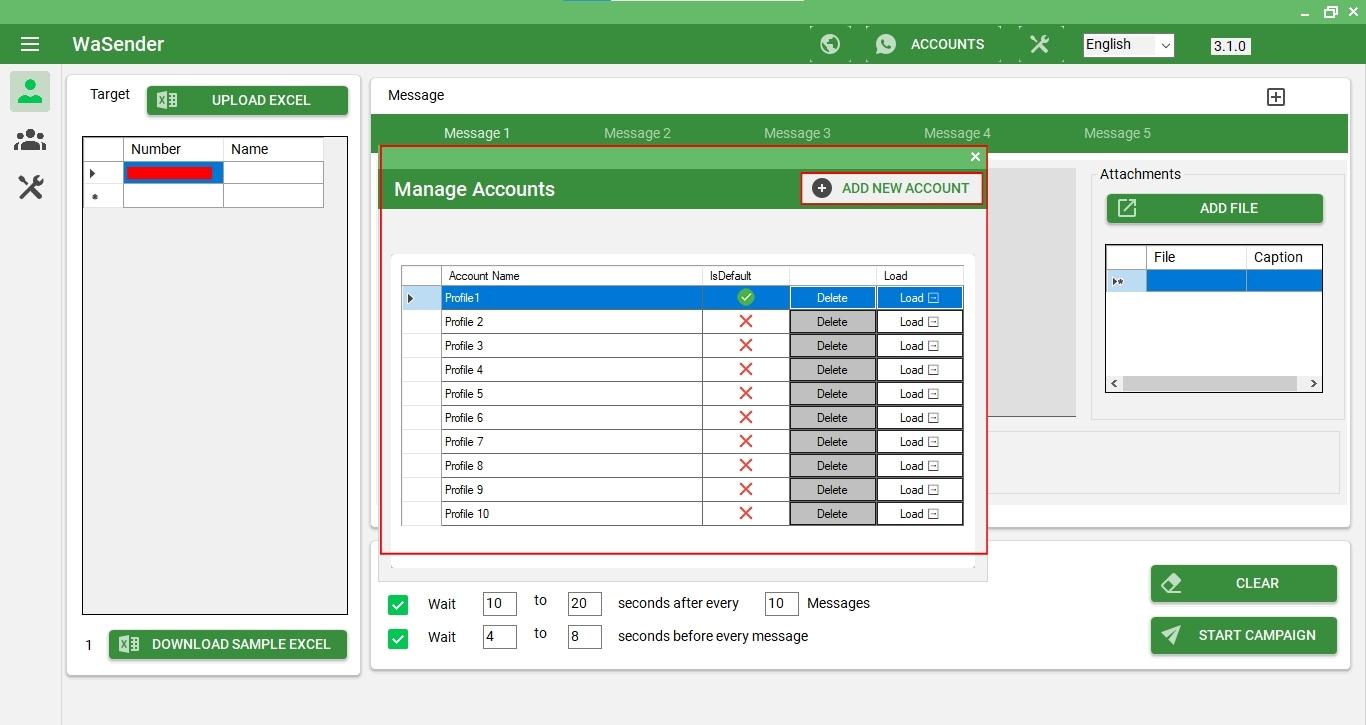Delete Profile 5 account
This screenshot has width=1366, height=725.
coord(832,394)
